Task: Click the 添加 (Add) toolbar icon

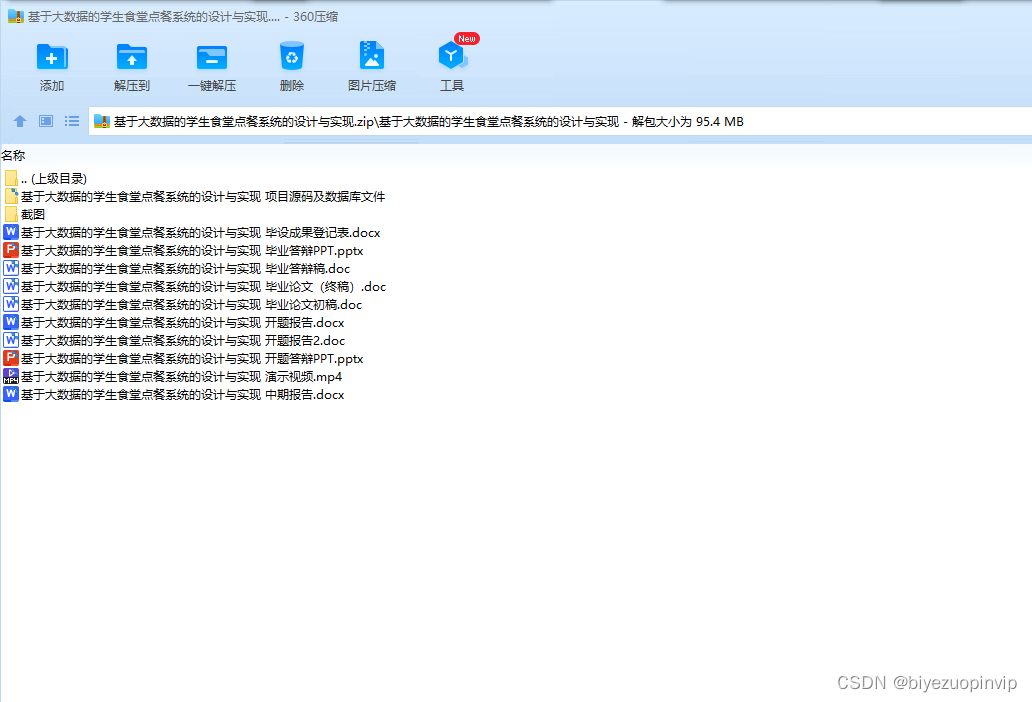Action: (52, 57)
